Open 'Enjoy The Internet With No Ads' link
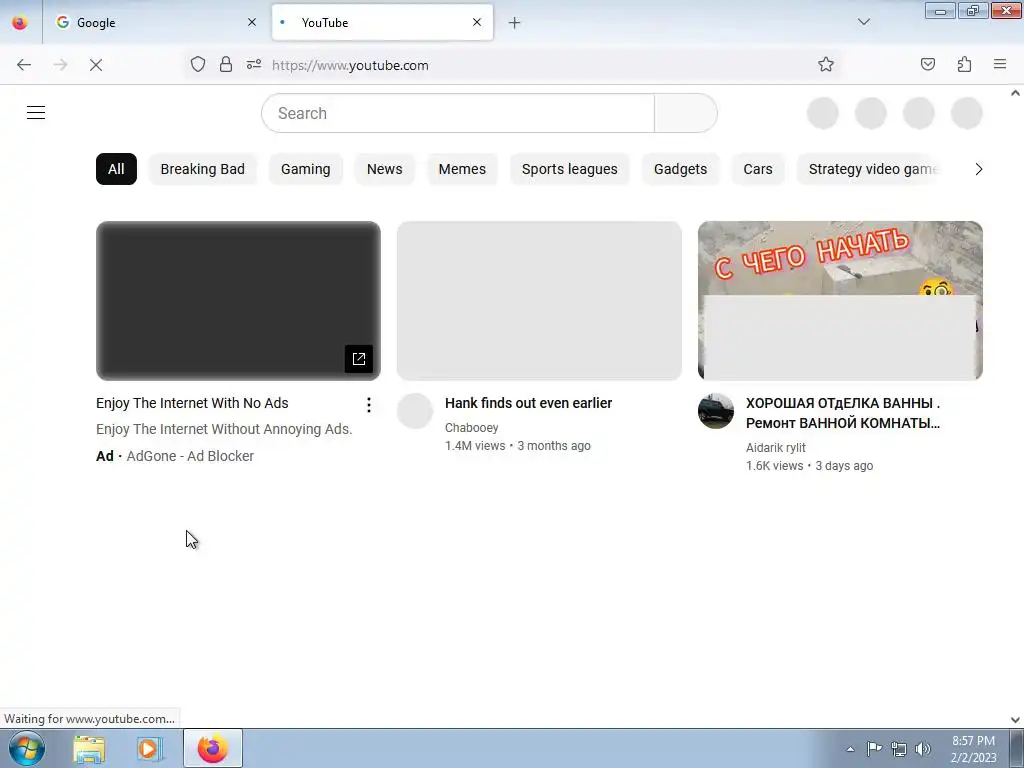 tap(192, 403)
